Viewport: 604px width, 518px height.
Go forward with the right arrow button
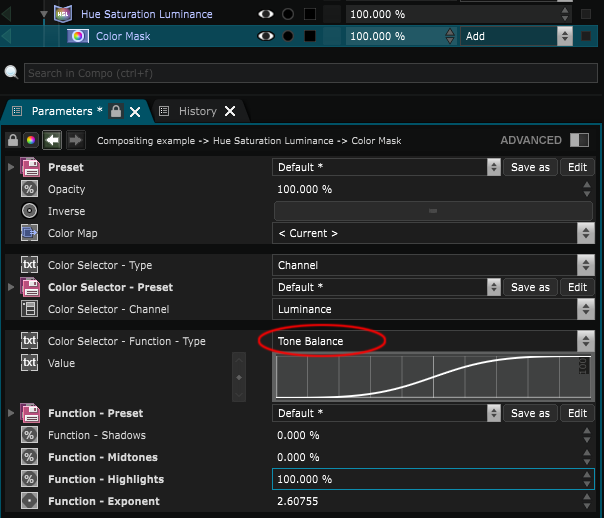click(x=76, y=140)
